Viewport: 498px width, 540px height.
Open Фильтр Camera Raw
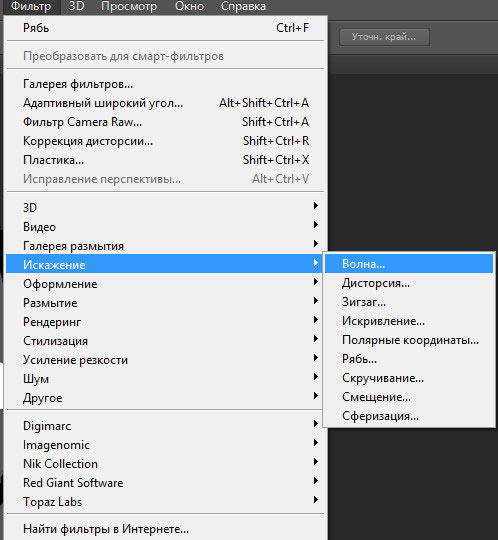click(x=165, y=122)
